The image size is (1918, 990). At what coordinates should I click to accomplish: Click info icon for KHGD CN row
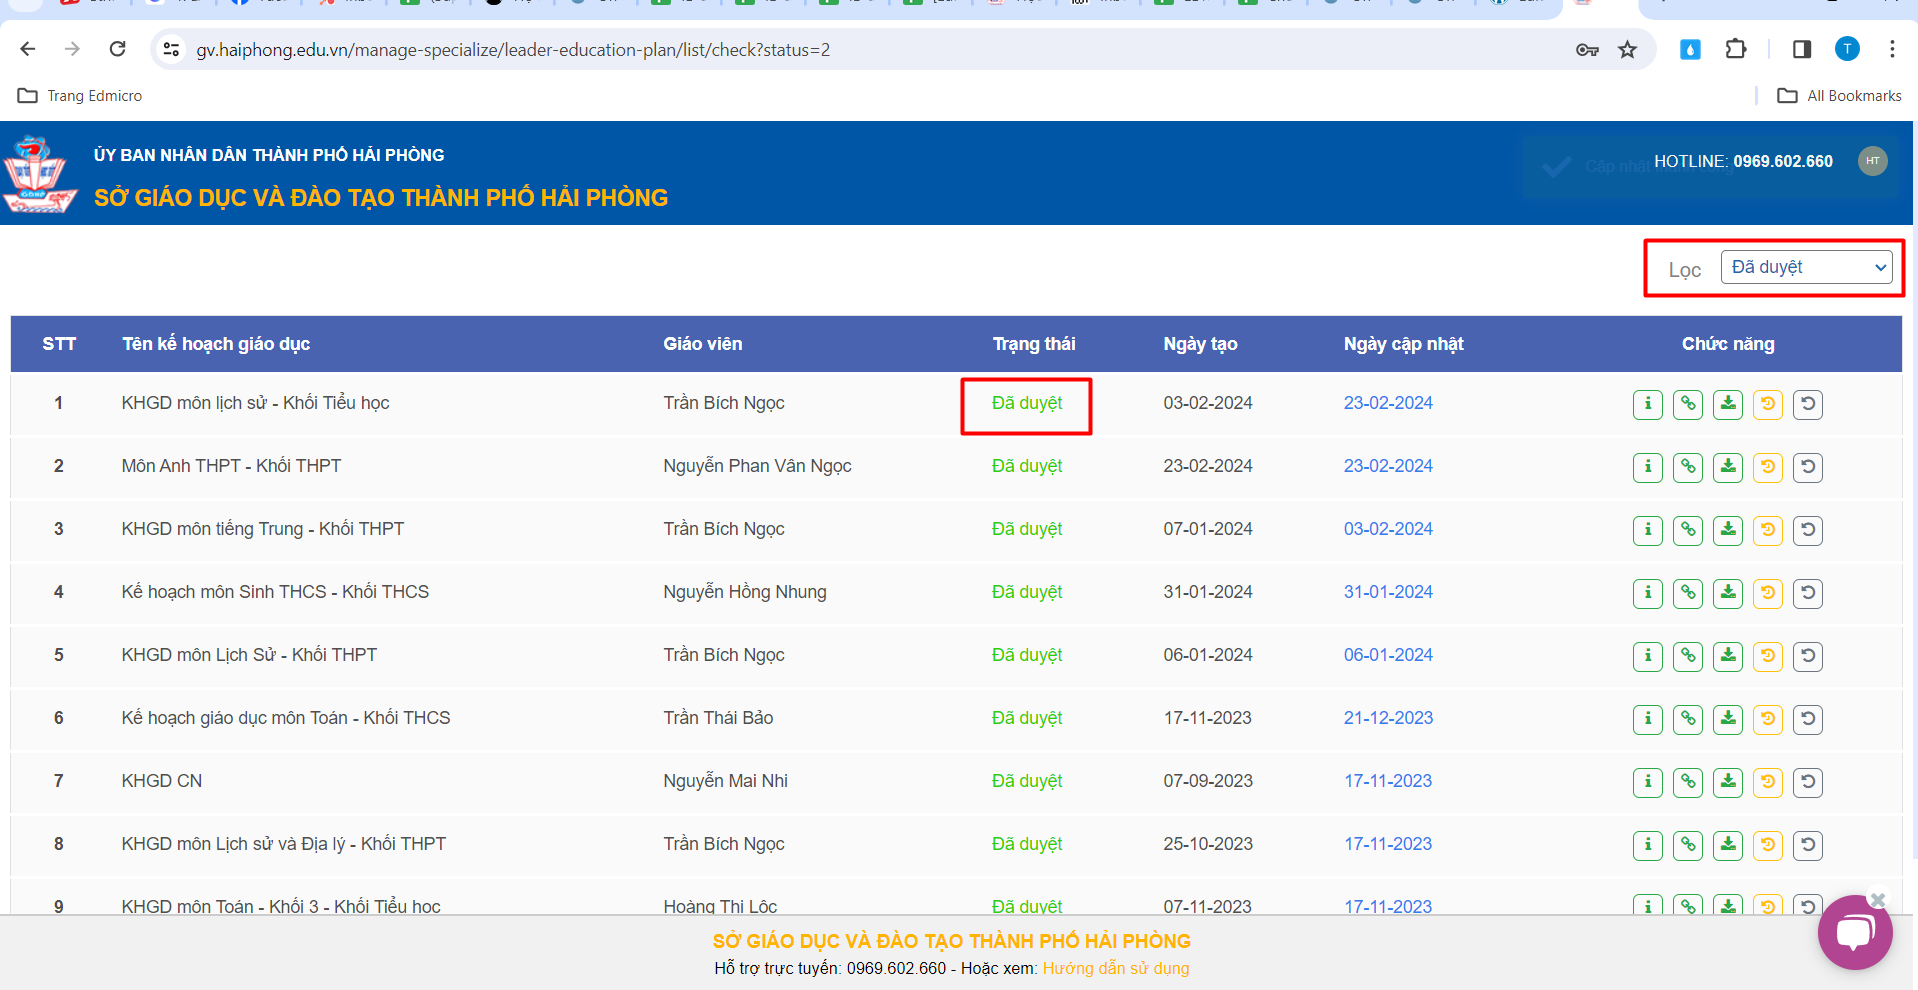tap(1647, 782)
